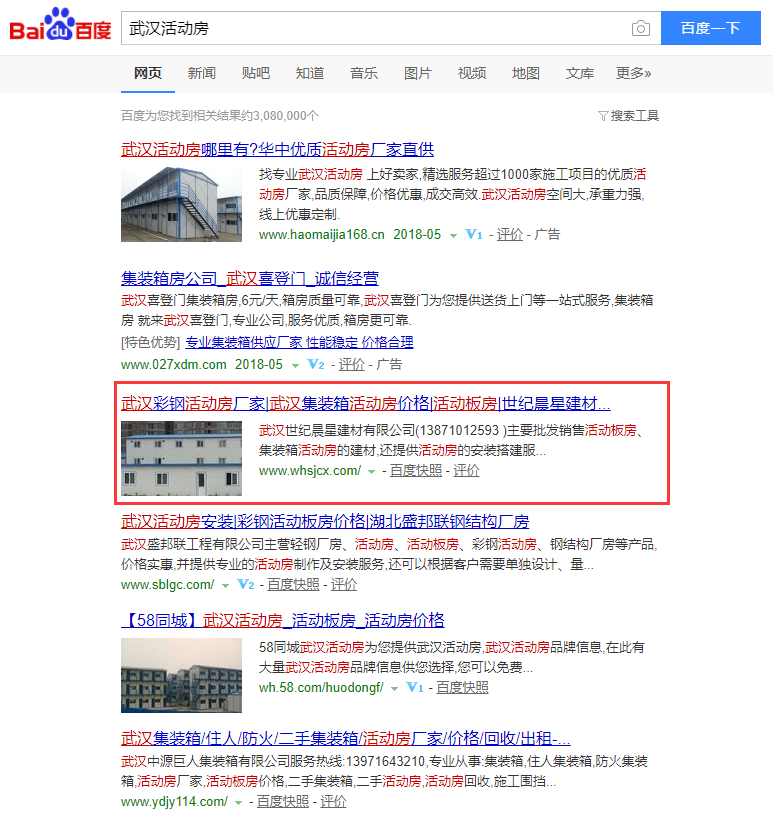Image resolution: width=773 pixels, height=822 pixels.
Task: Open result 【58同城】武汉活动房_活动板房
Action: pyautogui.click(x=282, y=621)
